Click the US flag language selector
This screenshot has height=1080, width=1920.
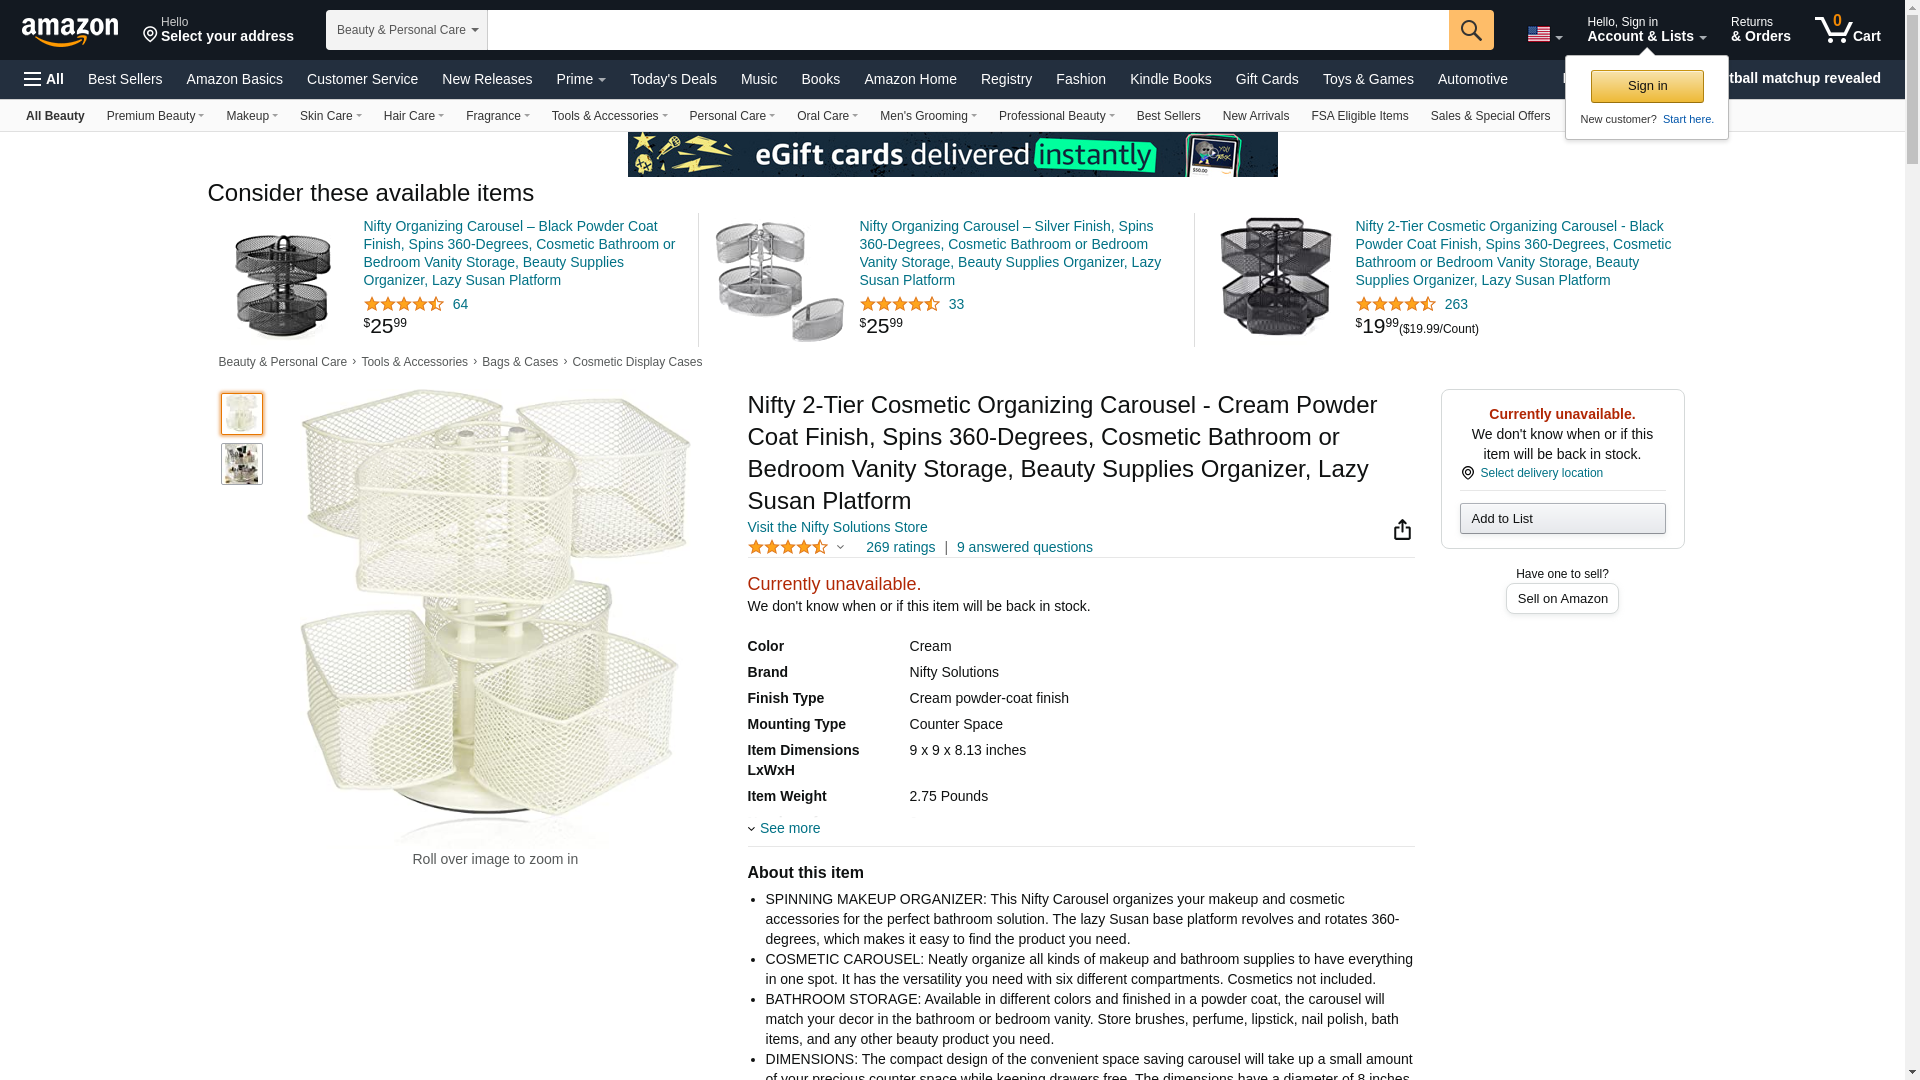[1545, 34]
